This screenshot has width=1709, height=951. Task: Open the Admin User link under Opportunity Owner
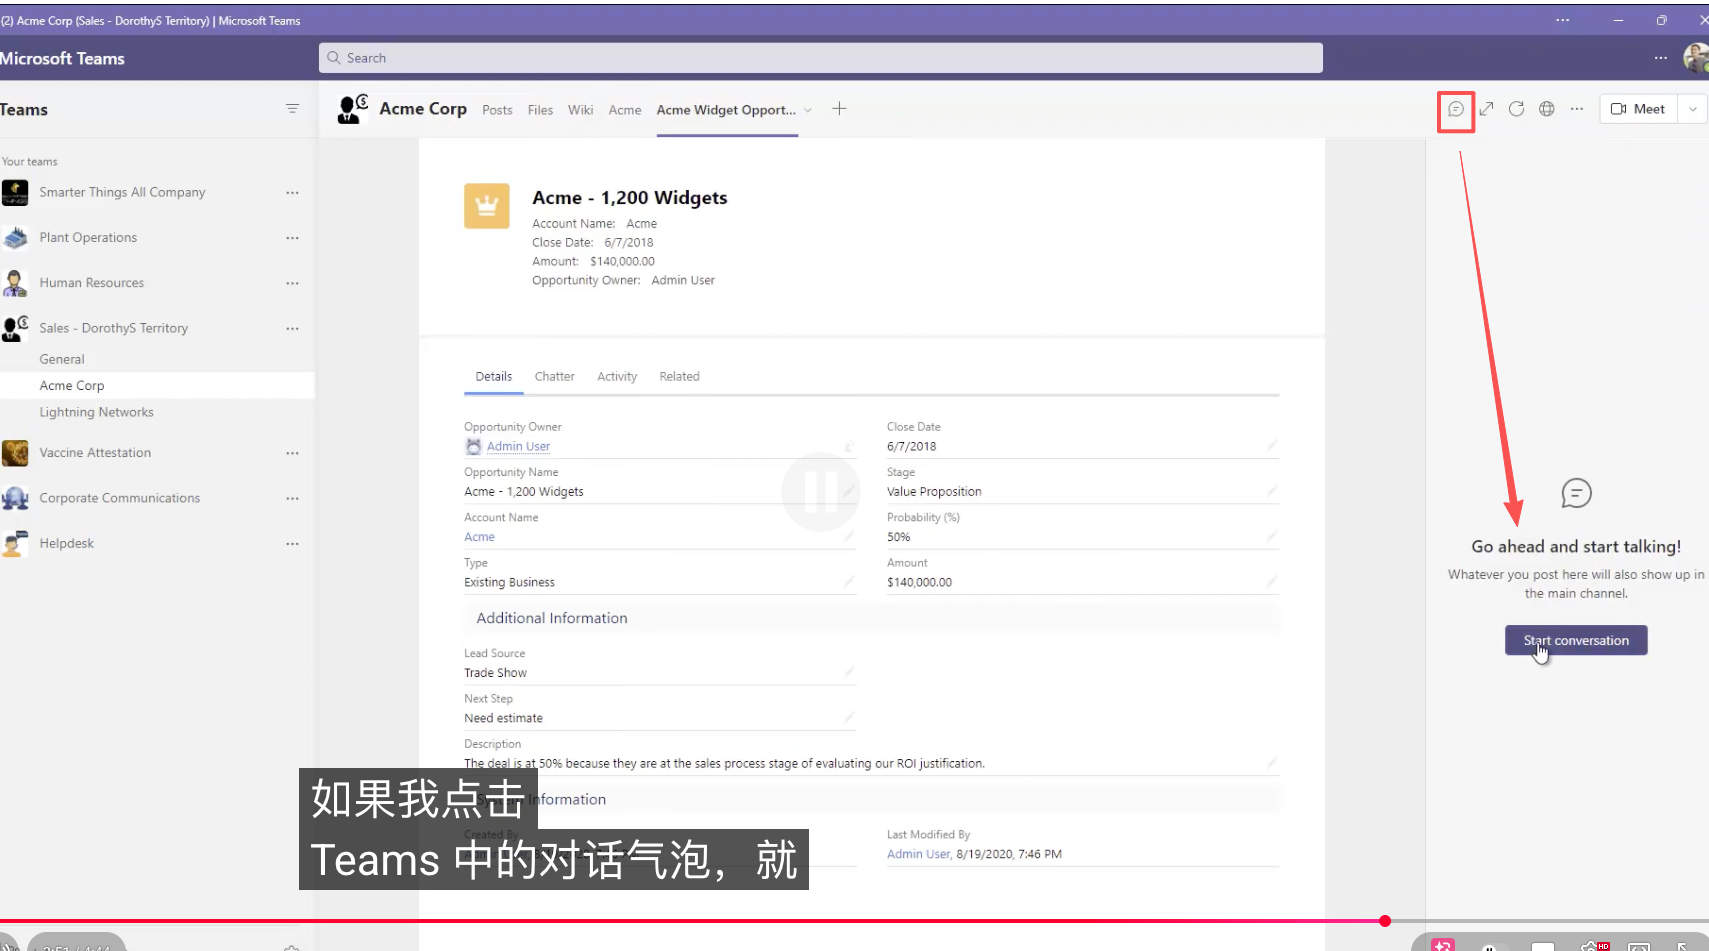(518, 447)
